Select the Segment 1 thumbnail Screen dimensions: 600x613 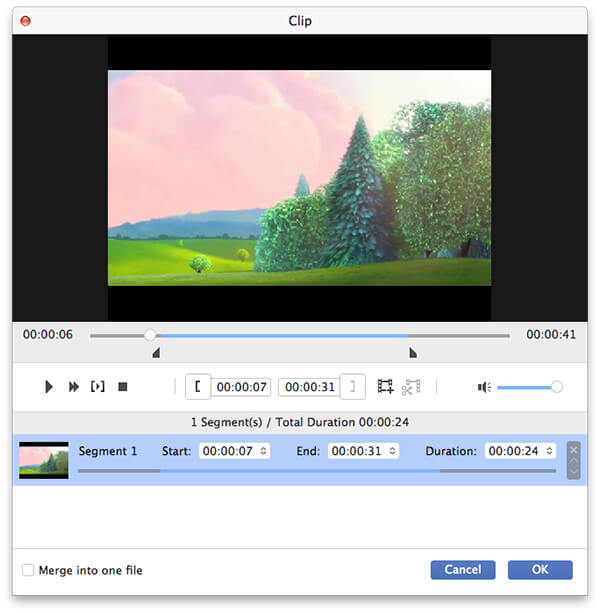[x=44, y=459]
